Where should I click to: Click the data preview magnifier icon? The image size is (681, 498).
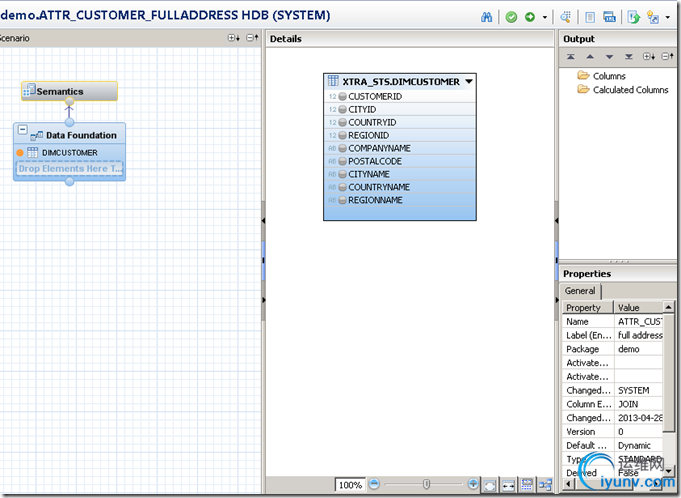566,17
